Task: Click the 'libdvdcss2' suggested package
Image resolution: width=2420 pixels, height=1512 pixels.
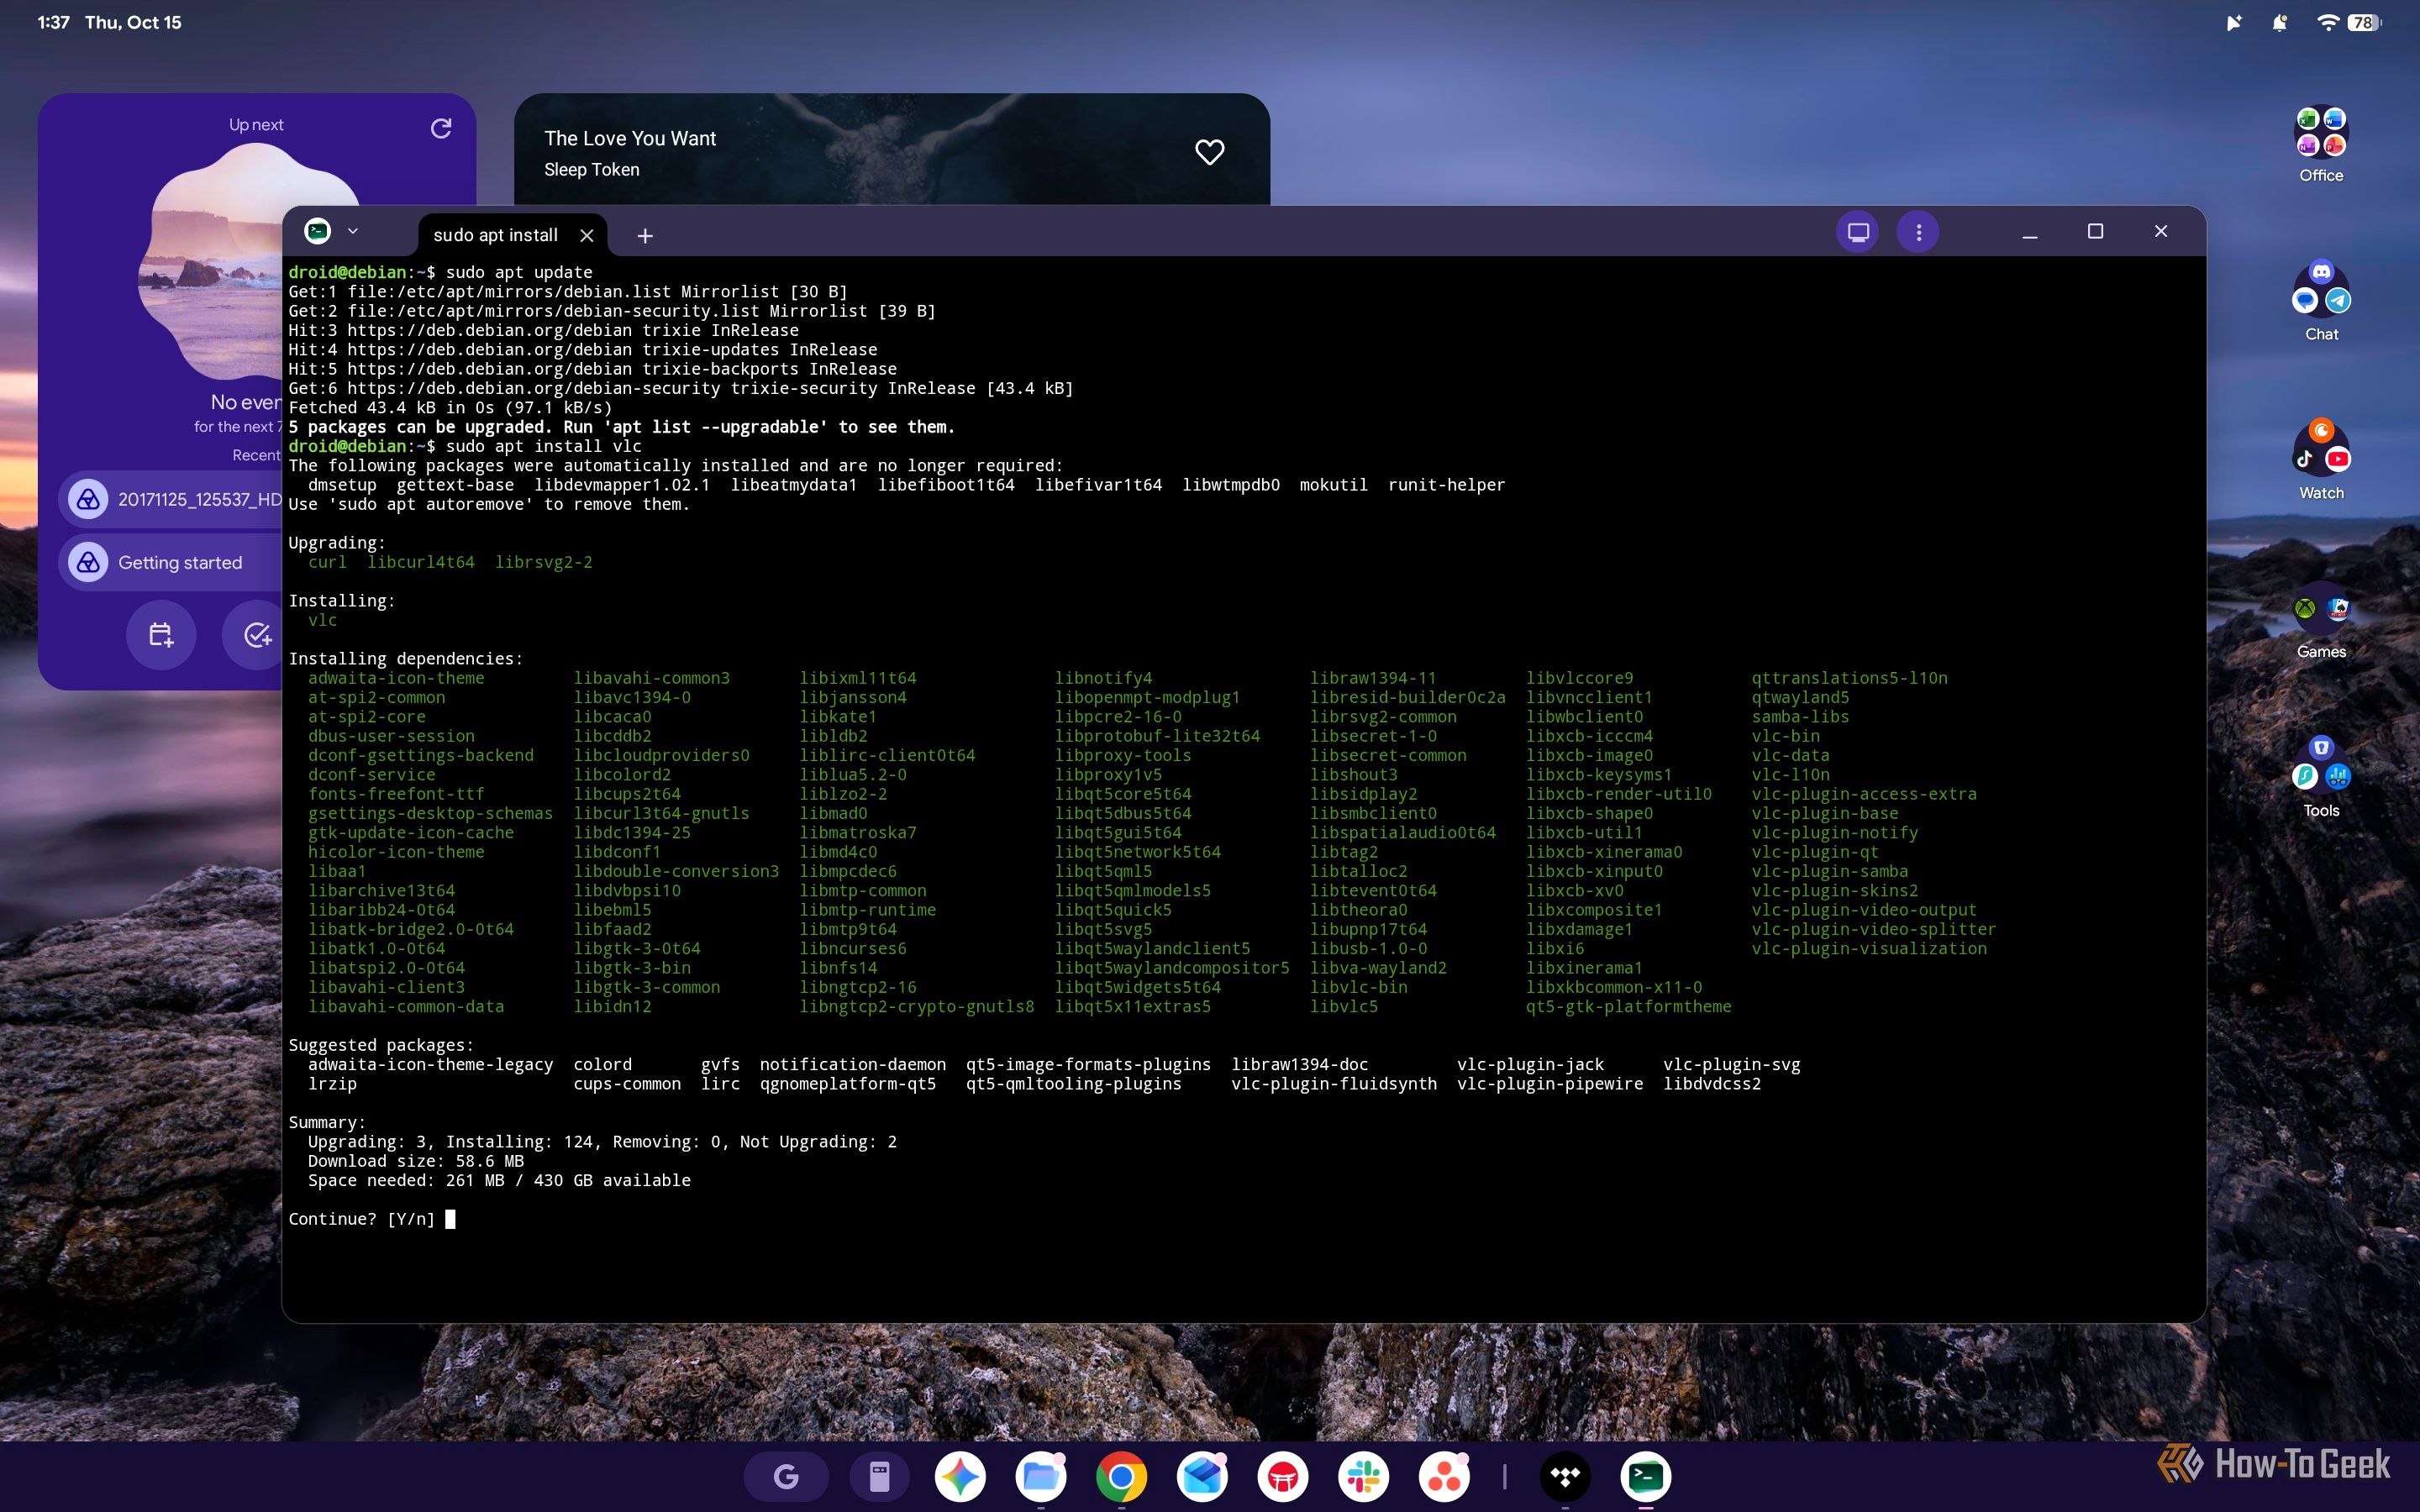Action: pos(1712,1084)
